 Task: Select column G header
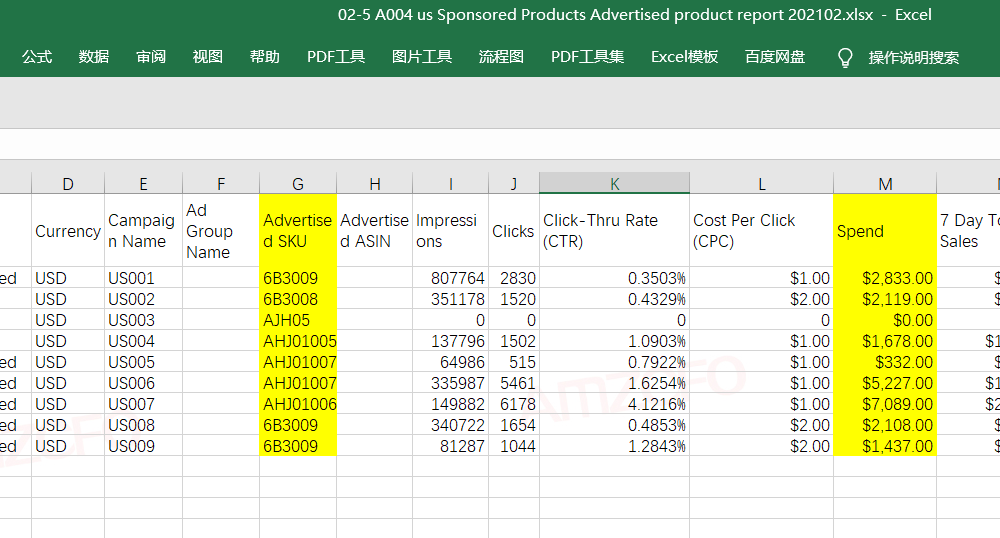coord(298,184)
